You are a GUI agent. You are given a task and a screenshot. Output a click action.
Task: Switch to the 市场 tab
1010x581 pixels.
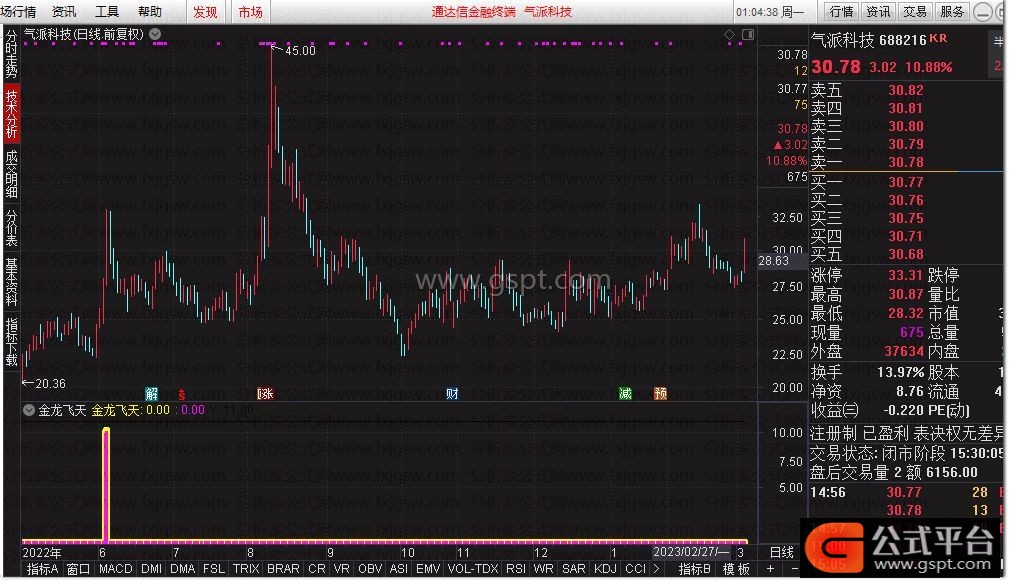point(251,12)
